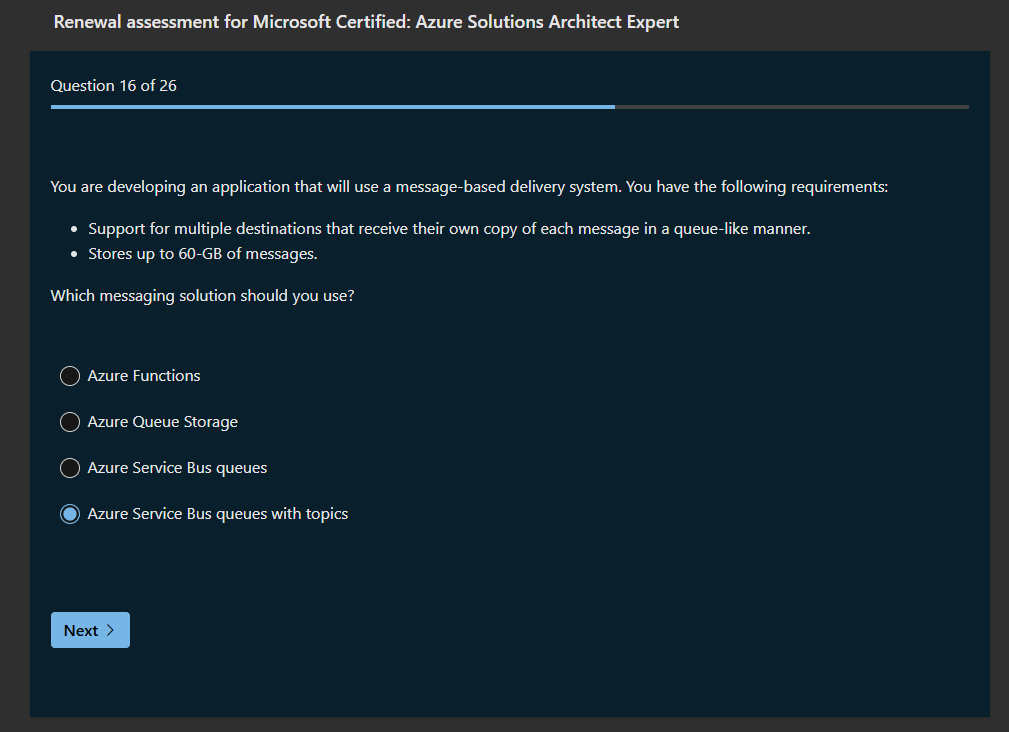Click "Which messaging solution should you use?" text
1009x732 pixels.
coord(202,296)
